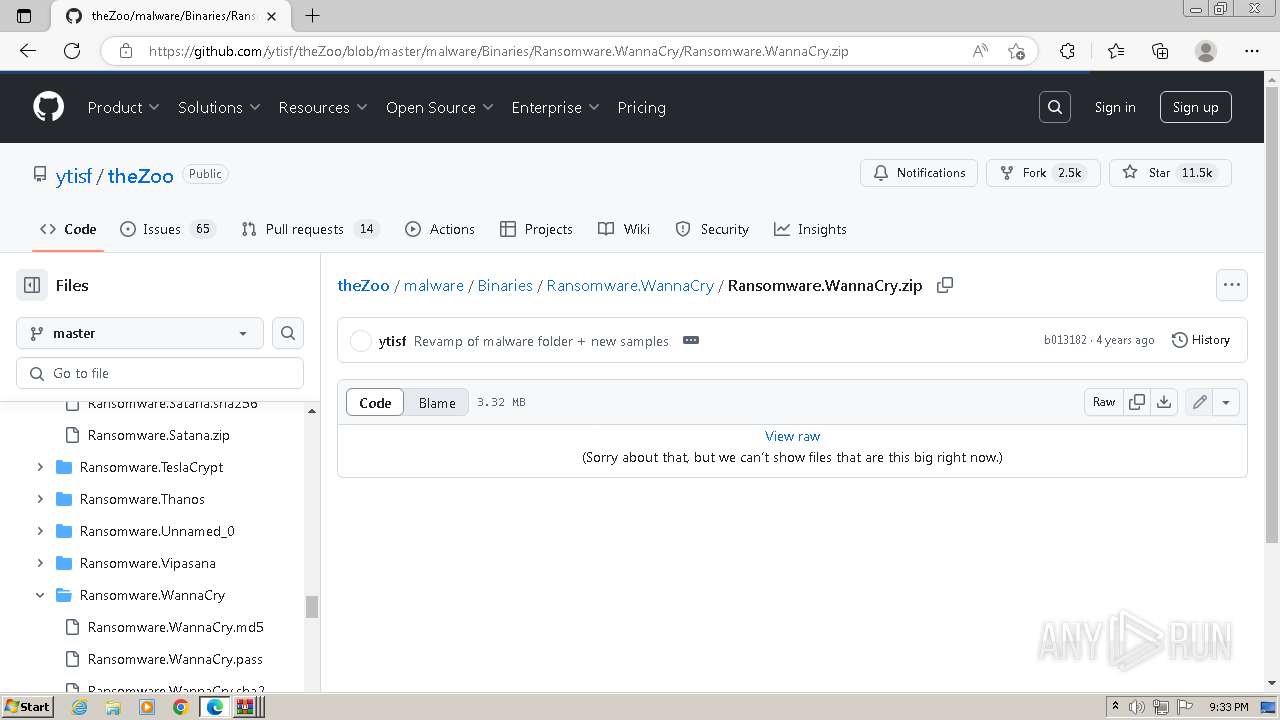Open Edge favorites list icon
1280x720 pixels.
coord(1116,51)
